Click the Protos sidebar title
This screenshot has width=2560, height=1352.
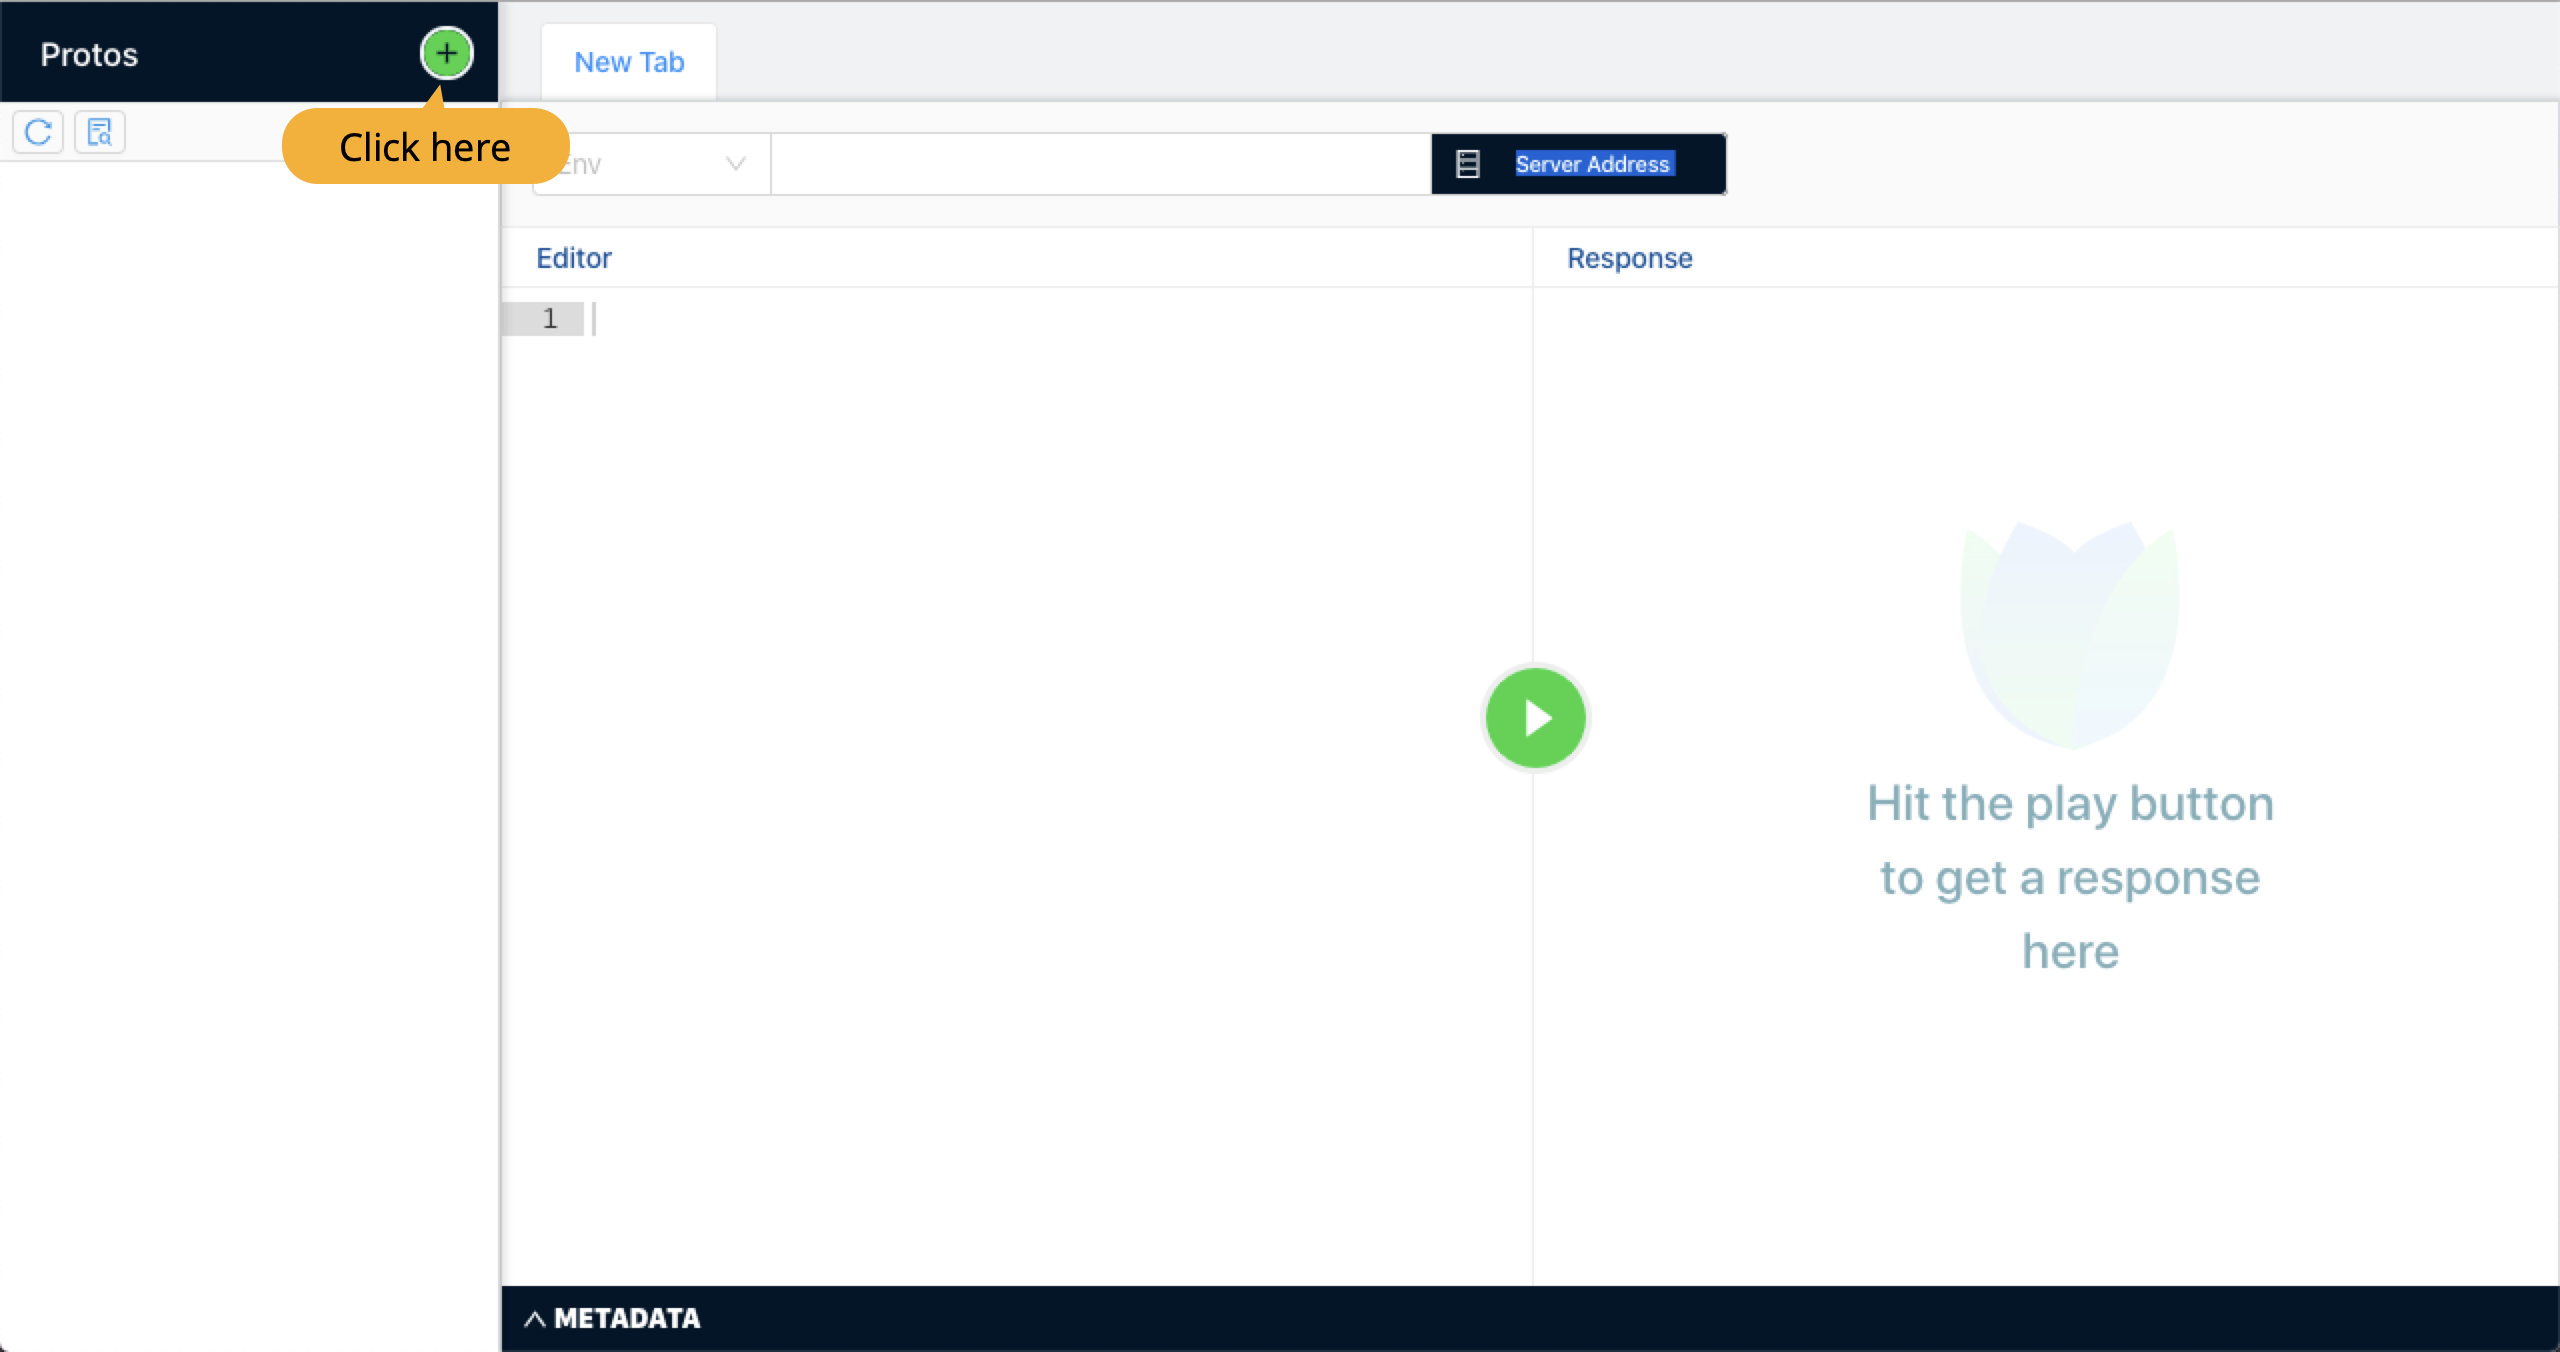tap(89, 54)
